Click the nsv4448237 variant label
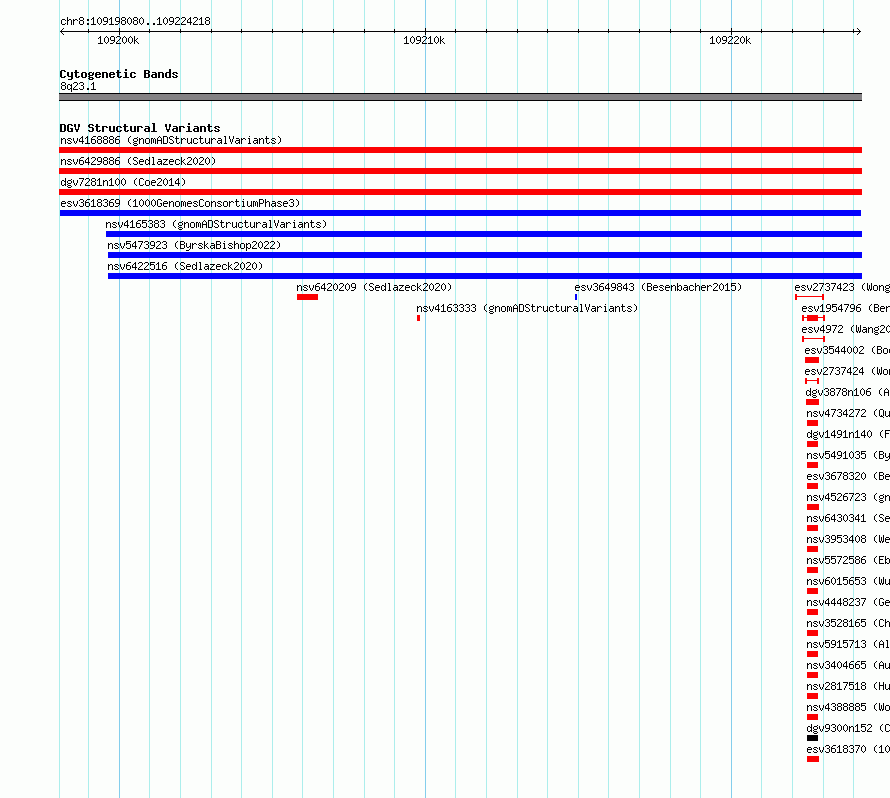 pyautogui.click(x=848, y=602)
